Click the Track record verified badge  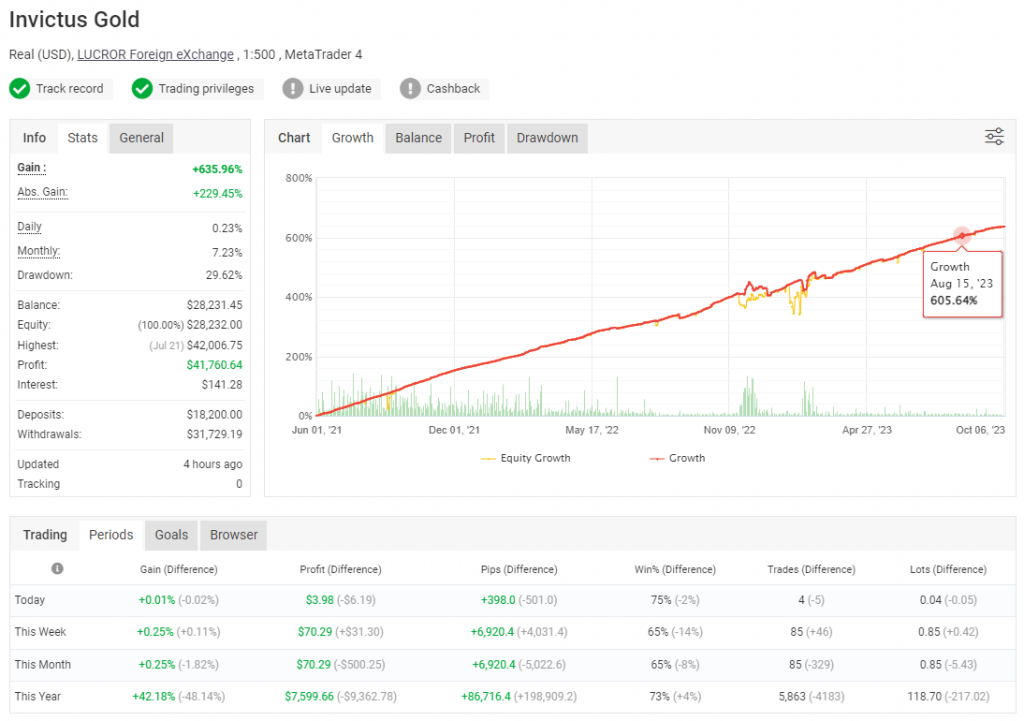pyautogui.click(x=60, y=88)
